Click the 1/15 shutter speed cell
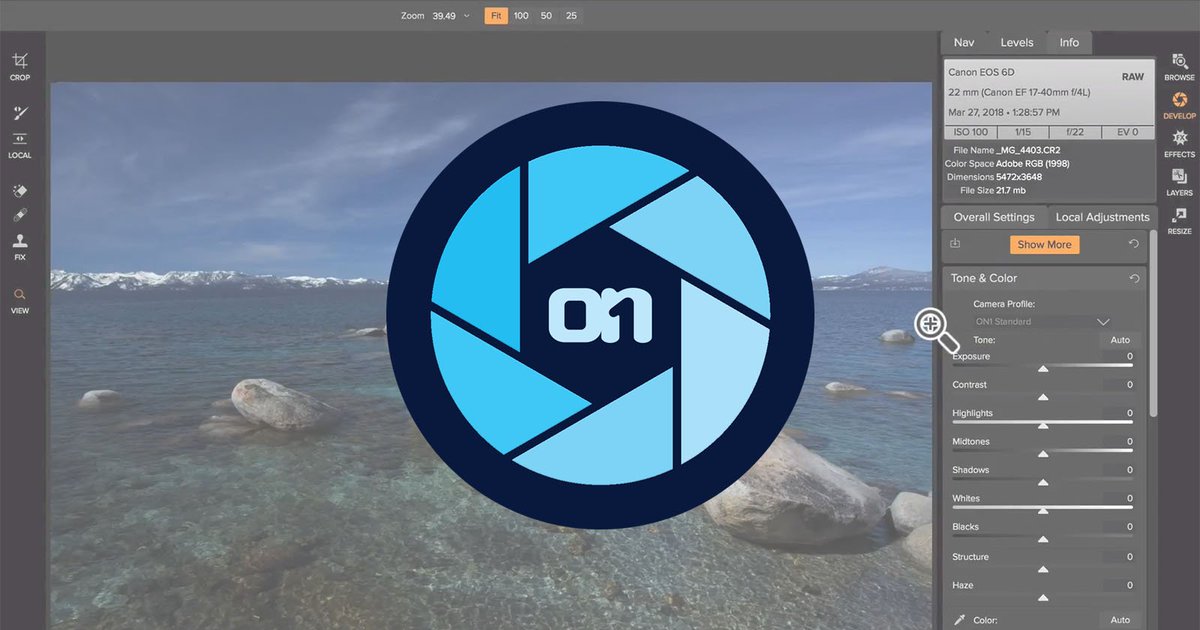Screen dimensions: 1200x630 1021,132
